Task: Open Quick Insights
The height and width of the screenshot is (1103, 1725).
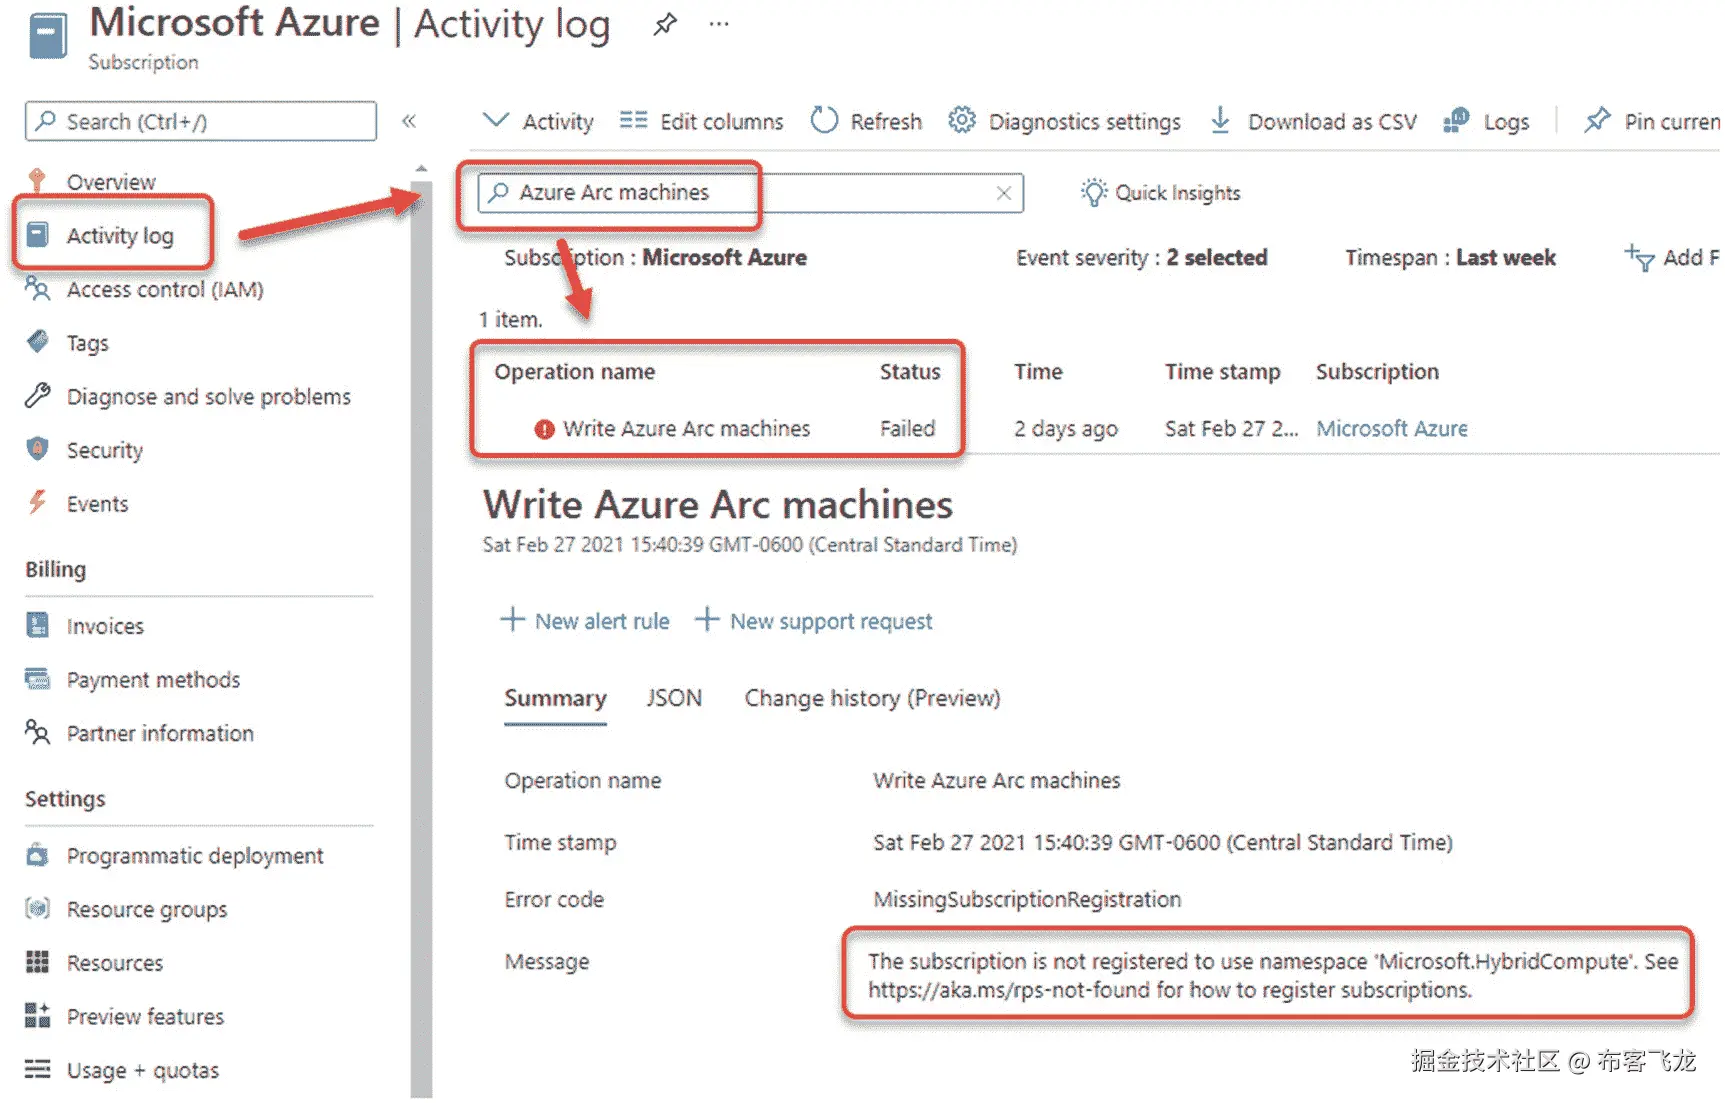Action: click(1161, 192)
